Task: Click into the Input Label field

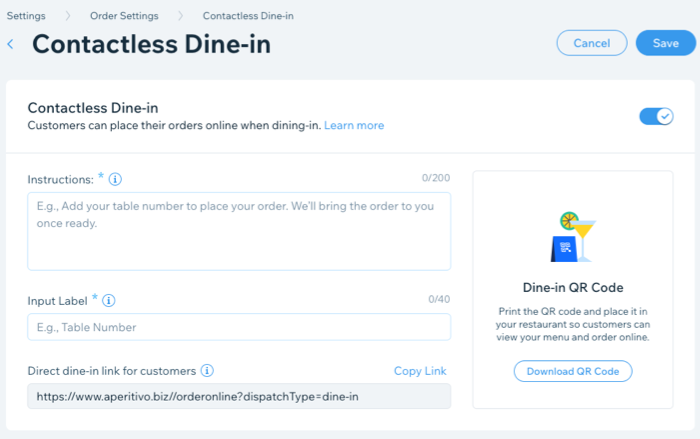Action: point(239,327)
